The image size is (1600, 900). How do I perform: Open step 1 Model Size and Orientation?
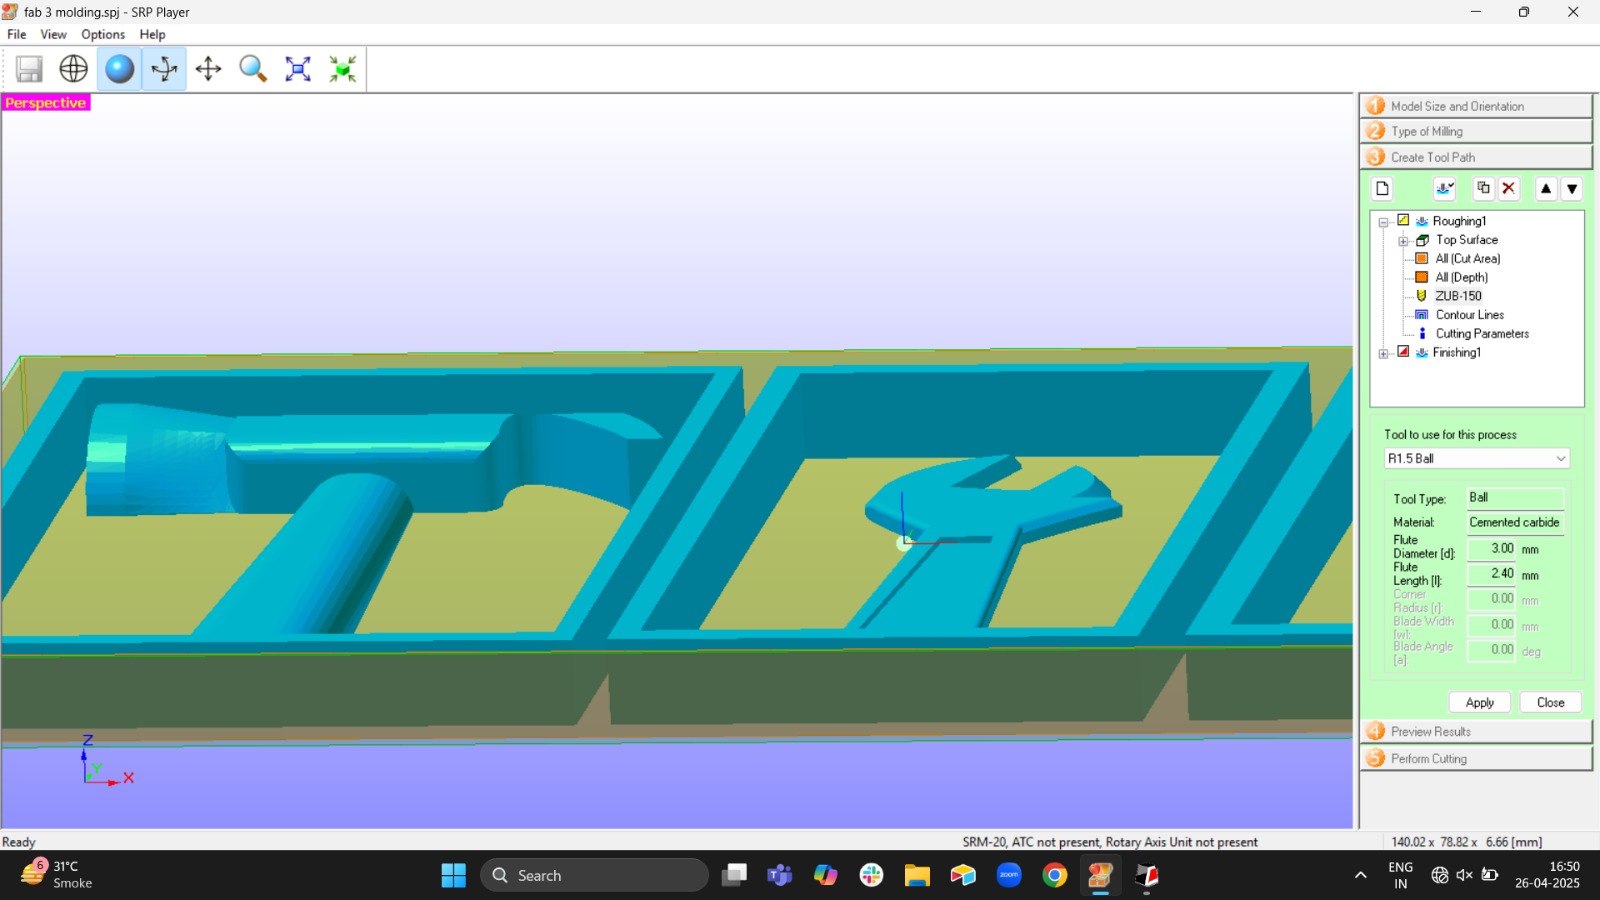point(1476,106)
